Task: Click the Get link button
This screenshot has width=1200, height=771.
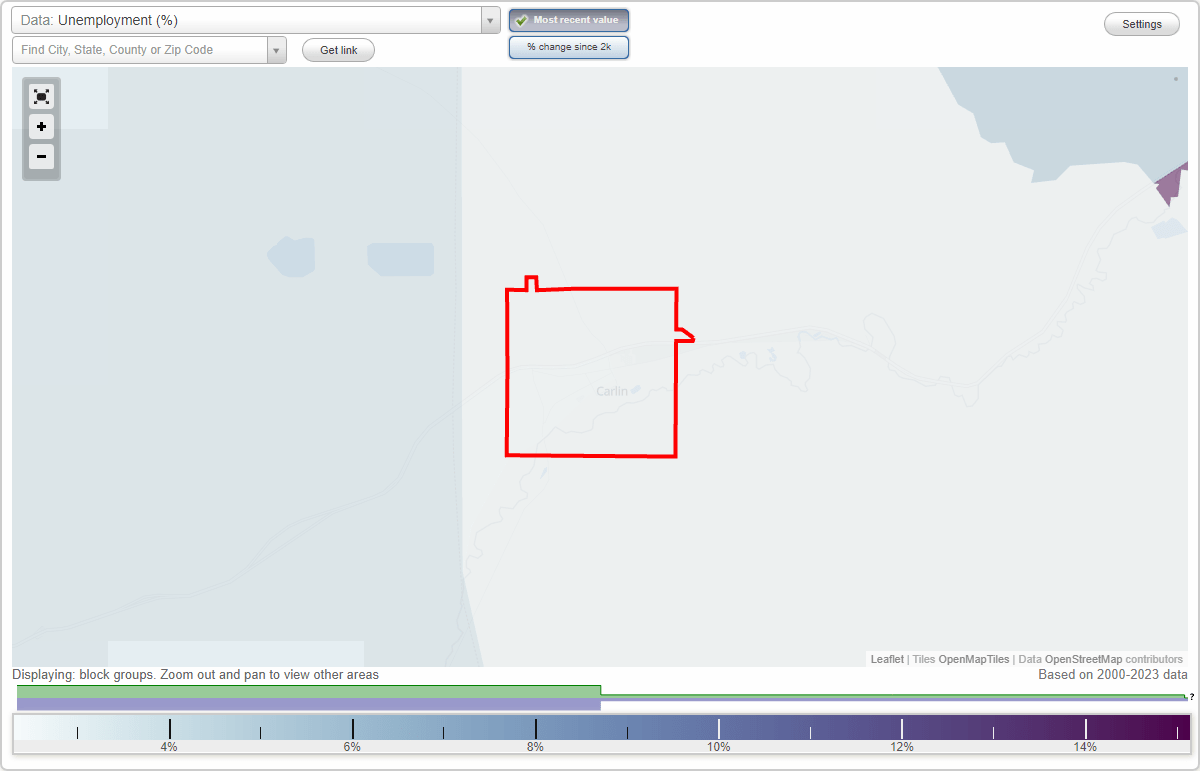Action: point(338,50)
